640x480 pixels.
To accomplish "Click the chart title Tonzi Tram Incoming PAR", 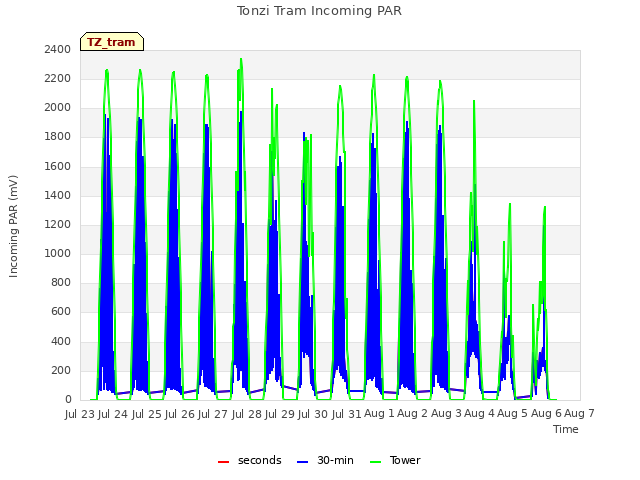I will tap(319, 11).
